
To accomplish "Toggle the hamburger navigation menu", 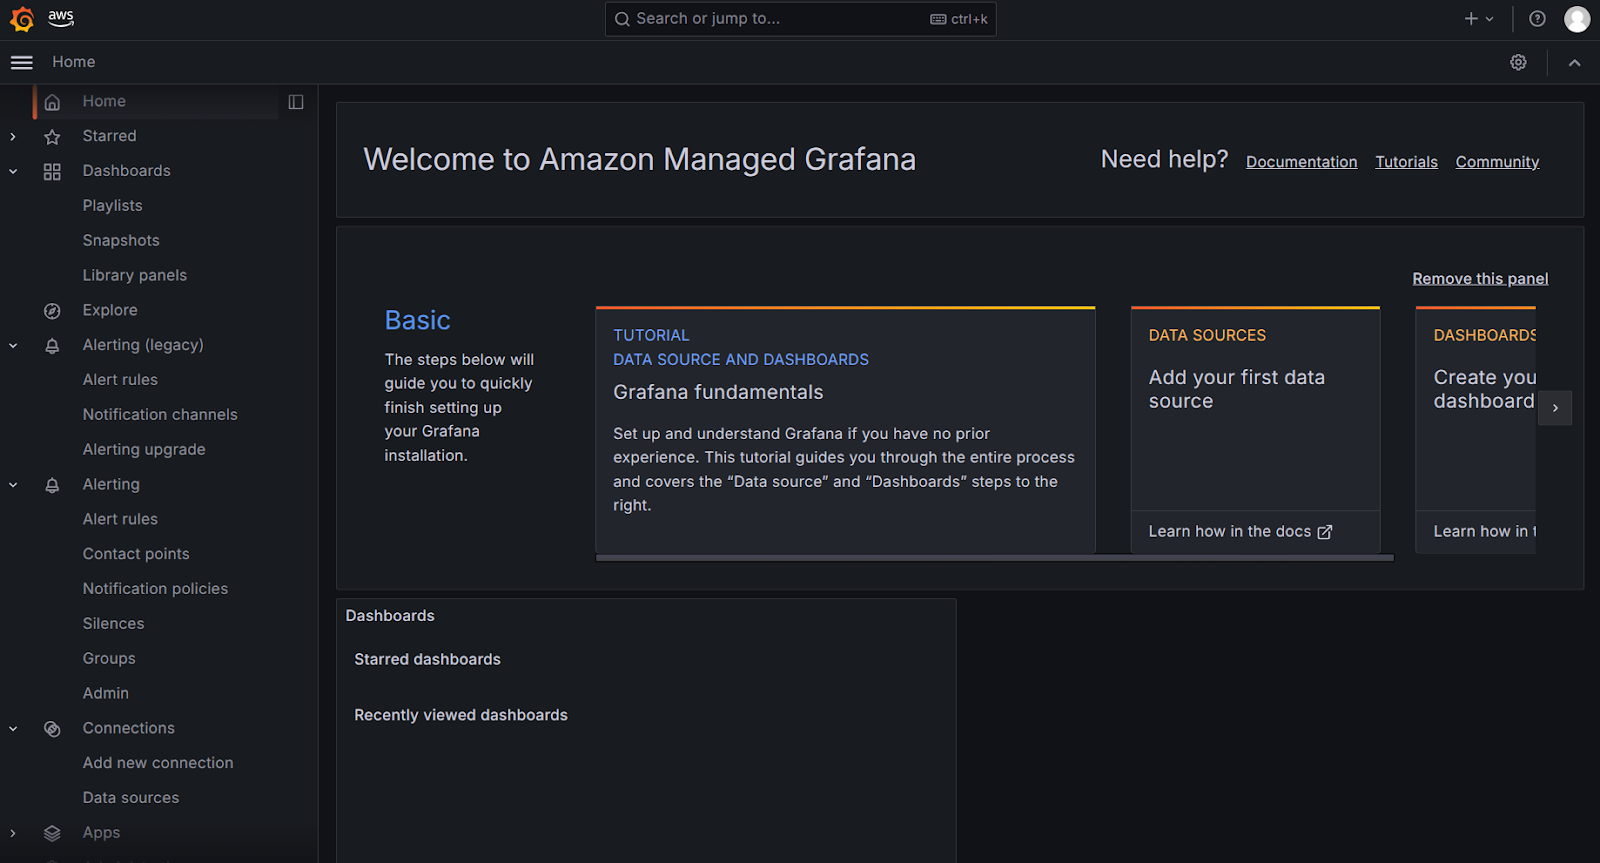I will pos(22,62).
